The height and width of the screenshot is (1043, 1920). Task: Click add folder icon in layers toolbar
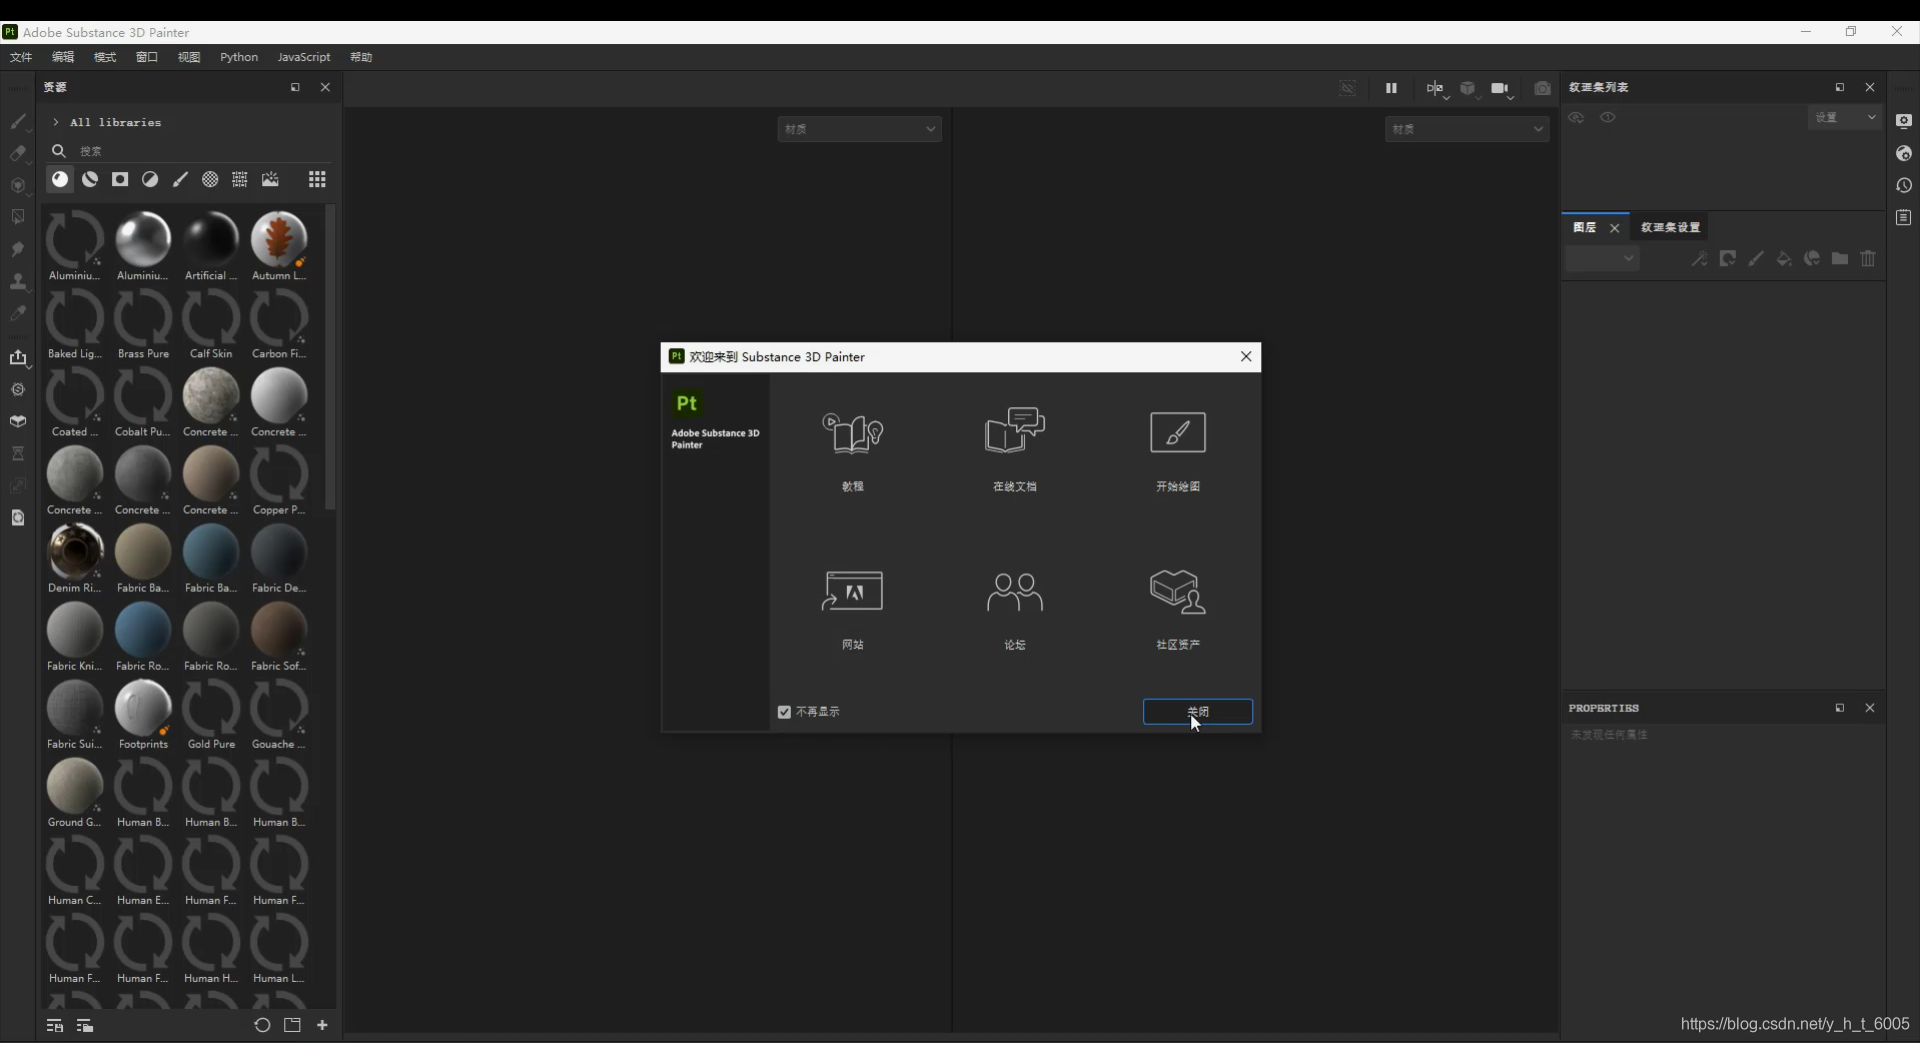click(1840, 259)
